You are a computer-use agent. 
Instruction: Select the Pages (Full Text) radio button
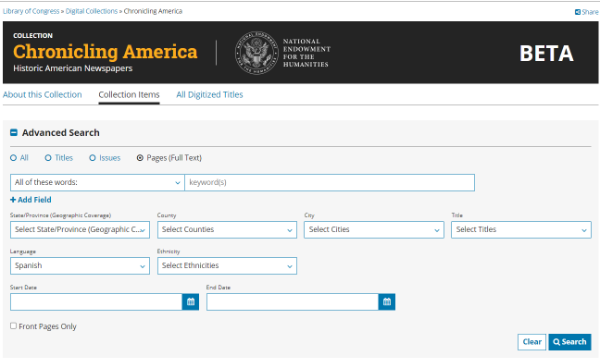[x=140, y=158]
